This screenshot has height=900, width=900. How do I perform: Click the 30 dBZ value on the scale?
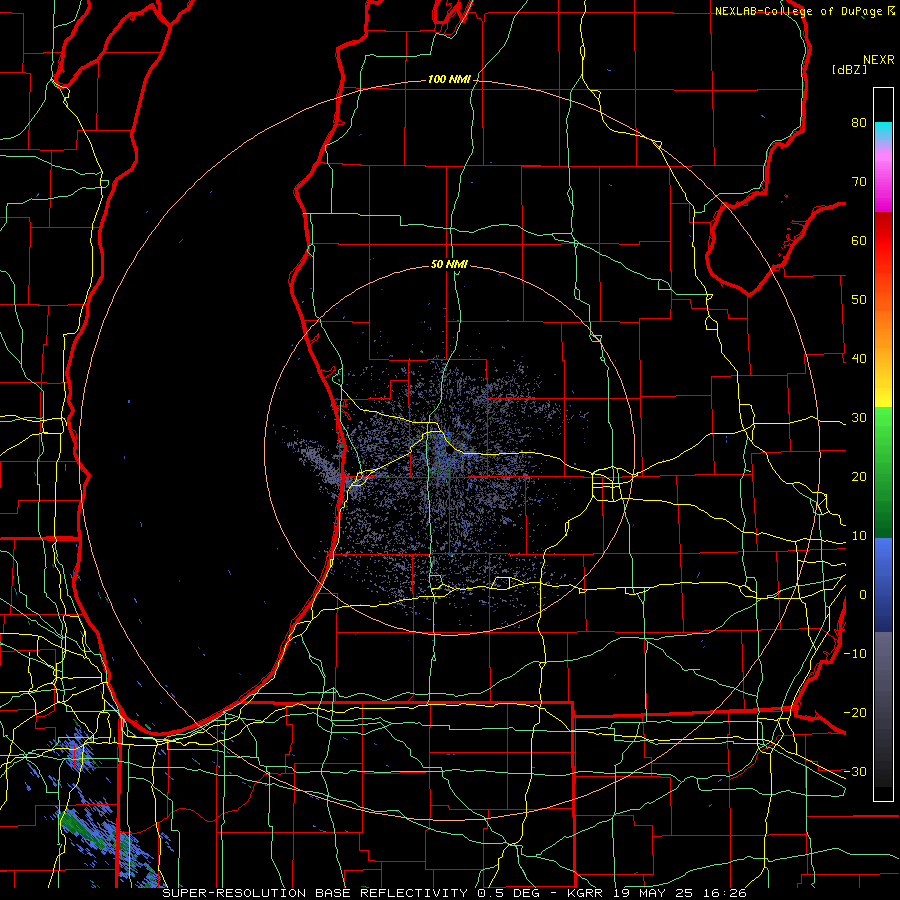[859, 418]
